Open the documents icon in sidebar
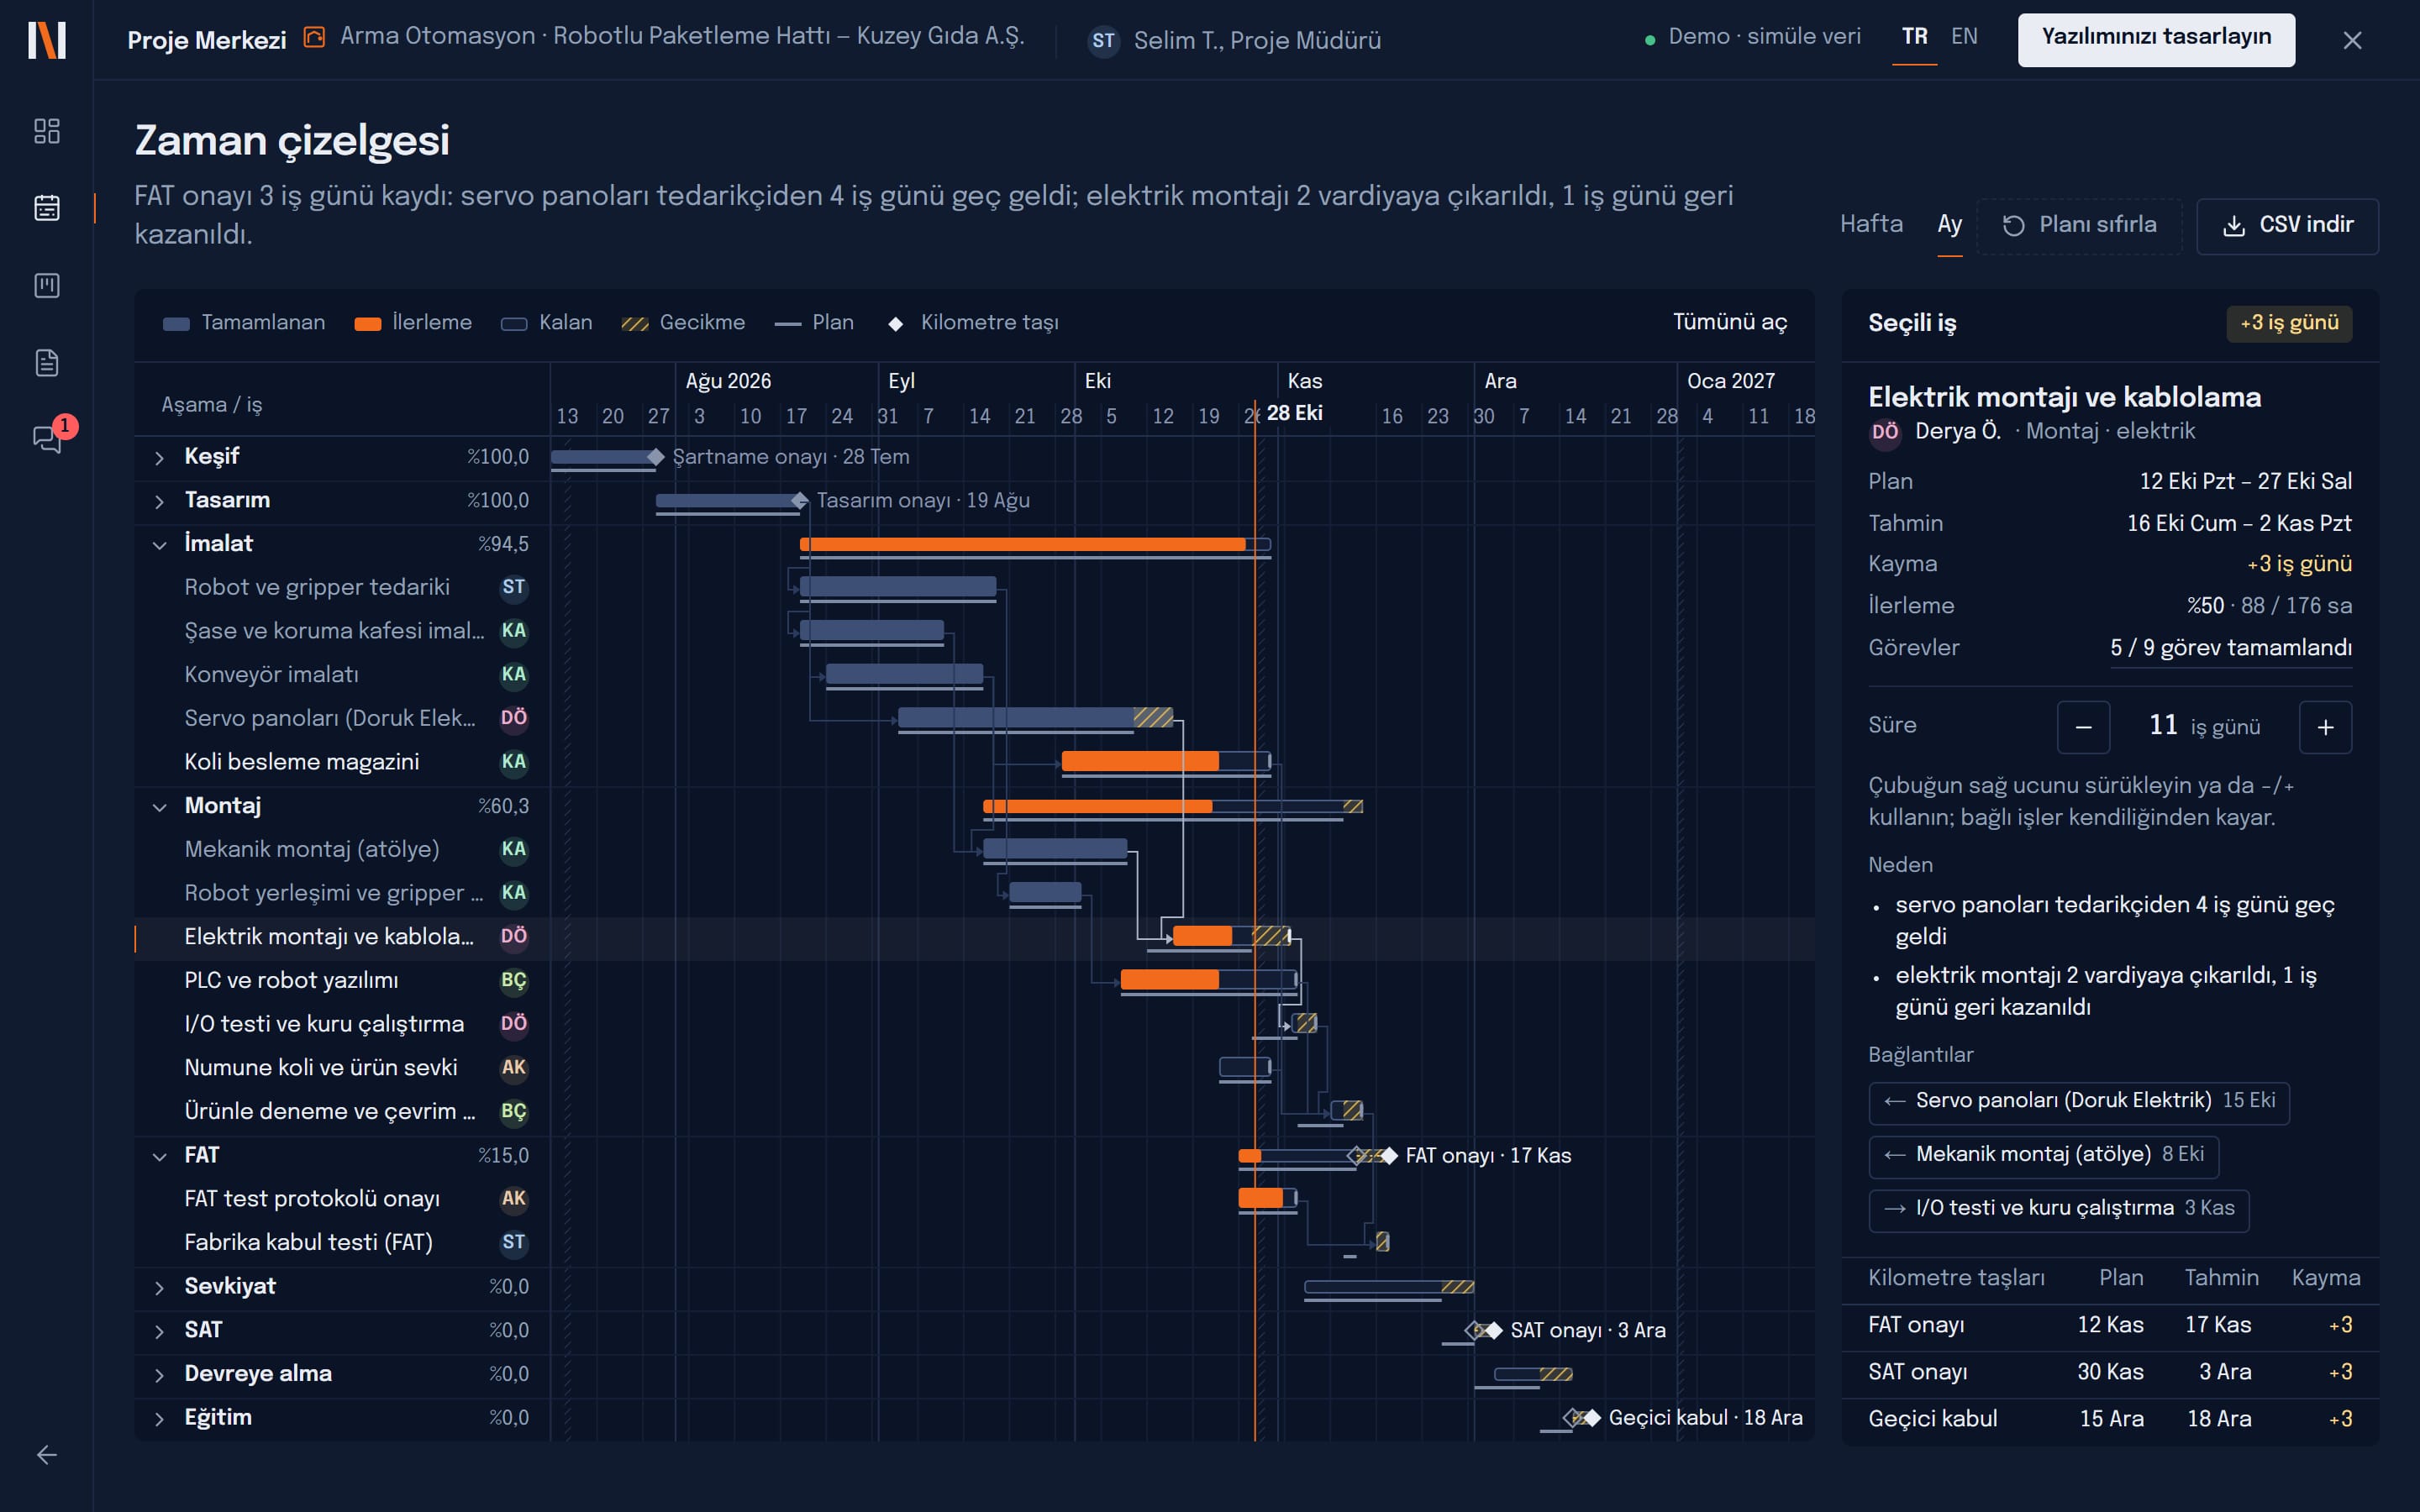Image resolution: width=2420 pixels, height=1512 pixels. click(x=46, y=363)
